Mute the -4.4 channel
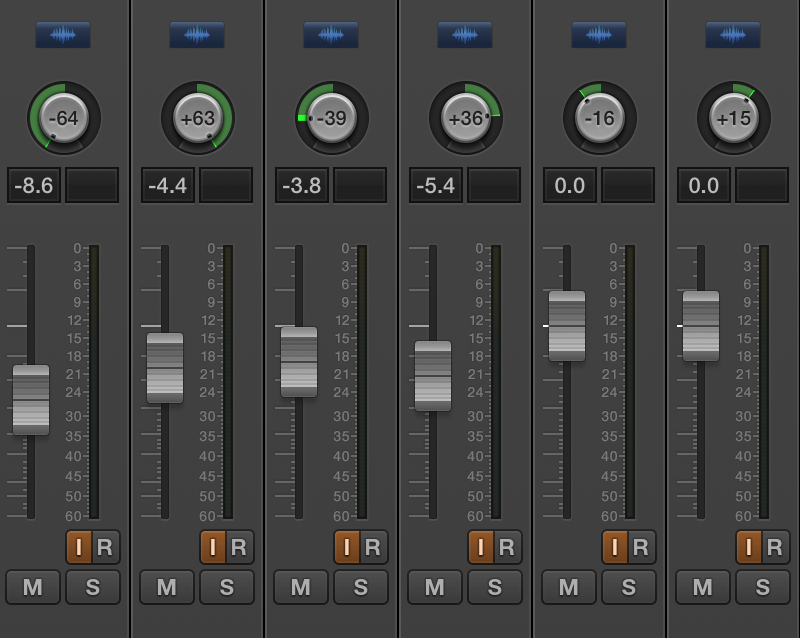 click(167, 587)
